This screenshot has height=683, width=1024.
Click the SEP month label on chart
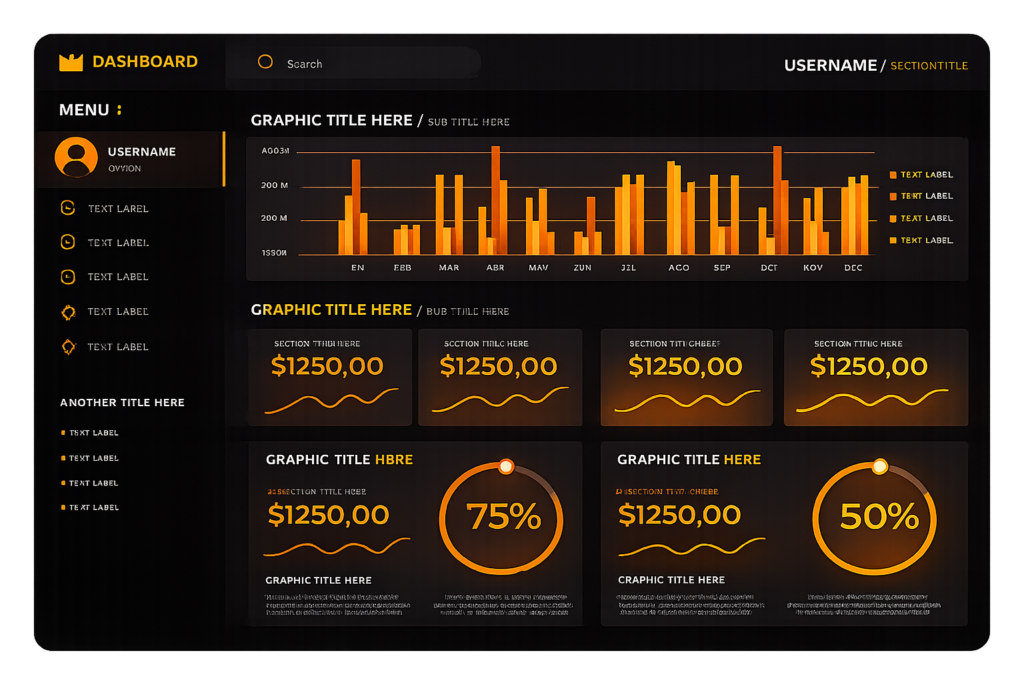pyautogui.click(x=722, y=268)
